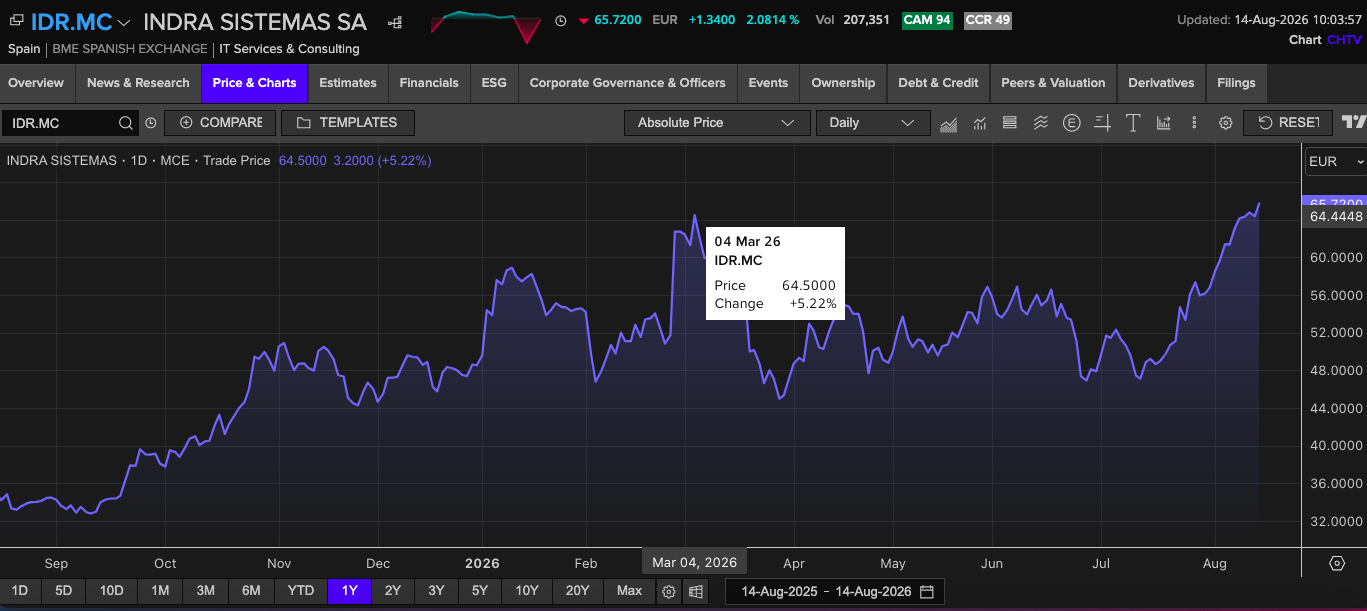Click the export chart icon
This screenshot has width=1367, height=611.
[x=1164, y=123]
